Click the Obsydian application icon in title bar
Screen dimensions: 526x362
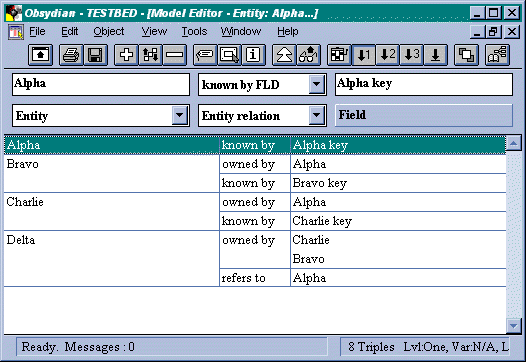point(14,13)
